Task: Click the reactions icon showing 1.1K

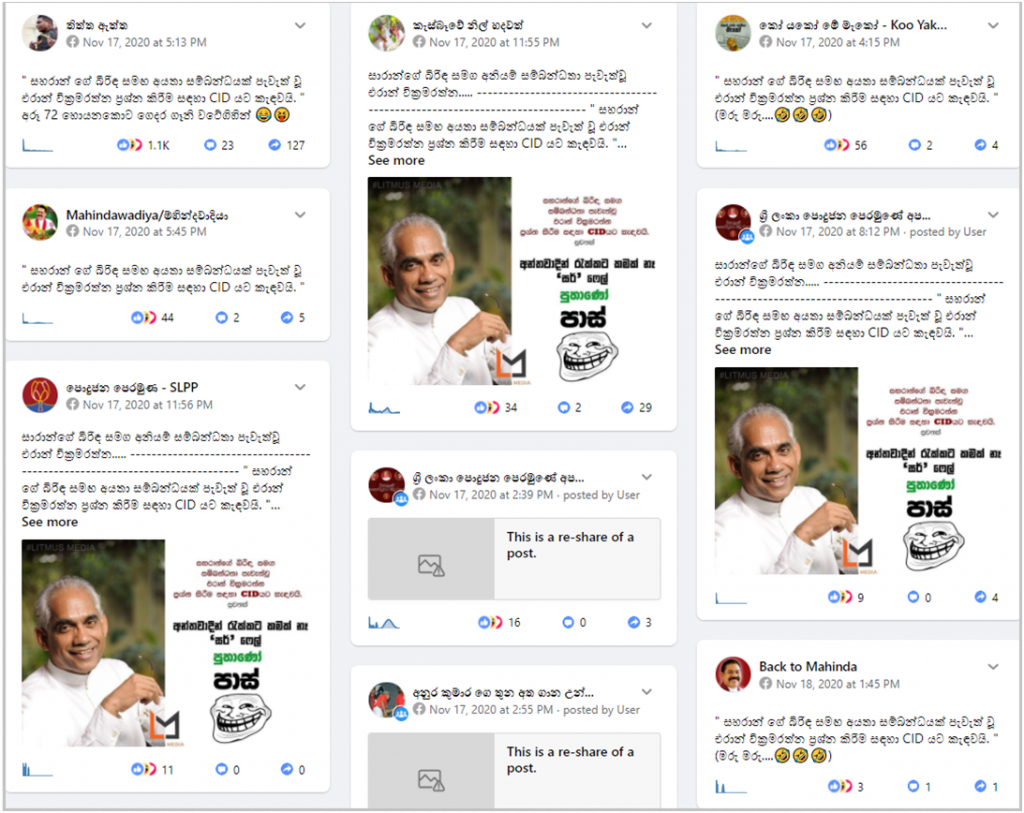Action: [129, 145]
